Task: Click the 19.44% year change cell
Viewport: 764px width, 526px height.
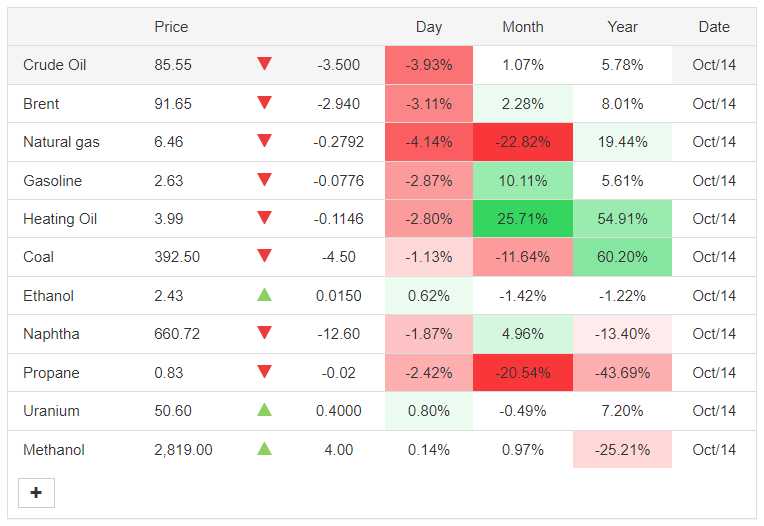Action: point(622,142)
